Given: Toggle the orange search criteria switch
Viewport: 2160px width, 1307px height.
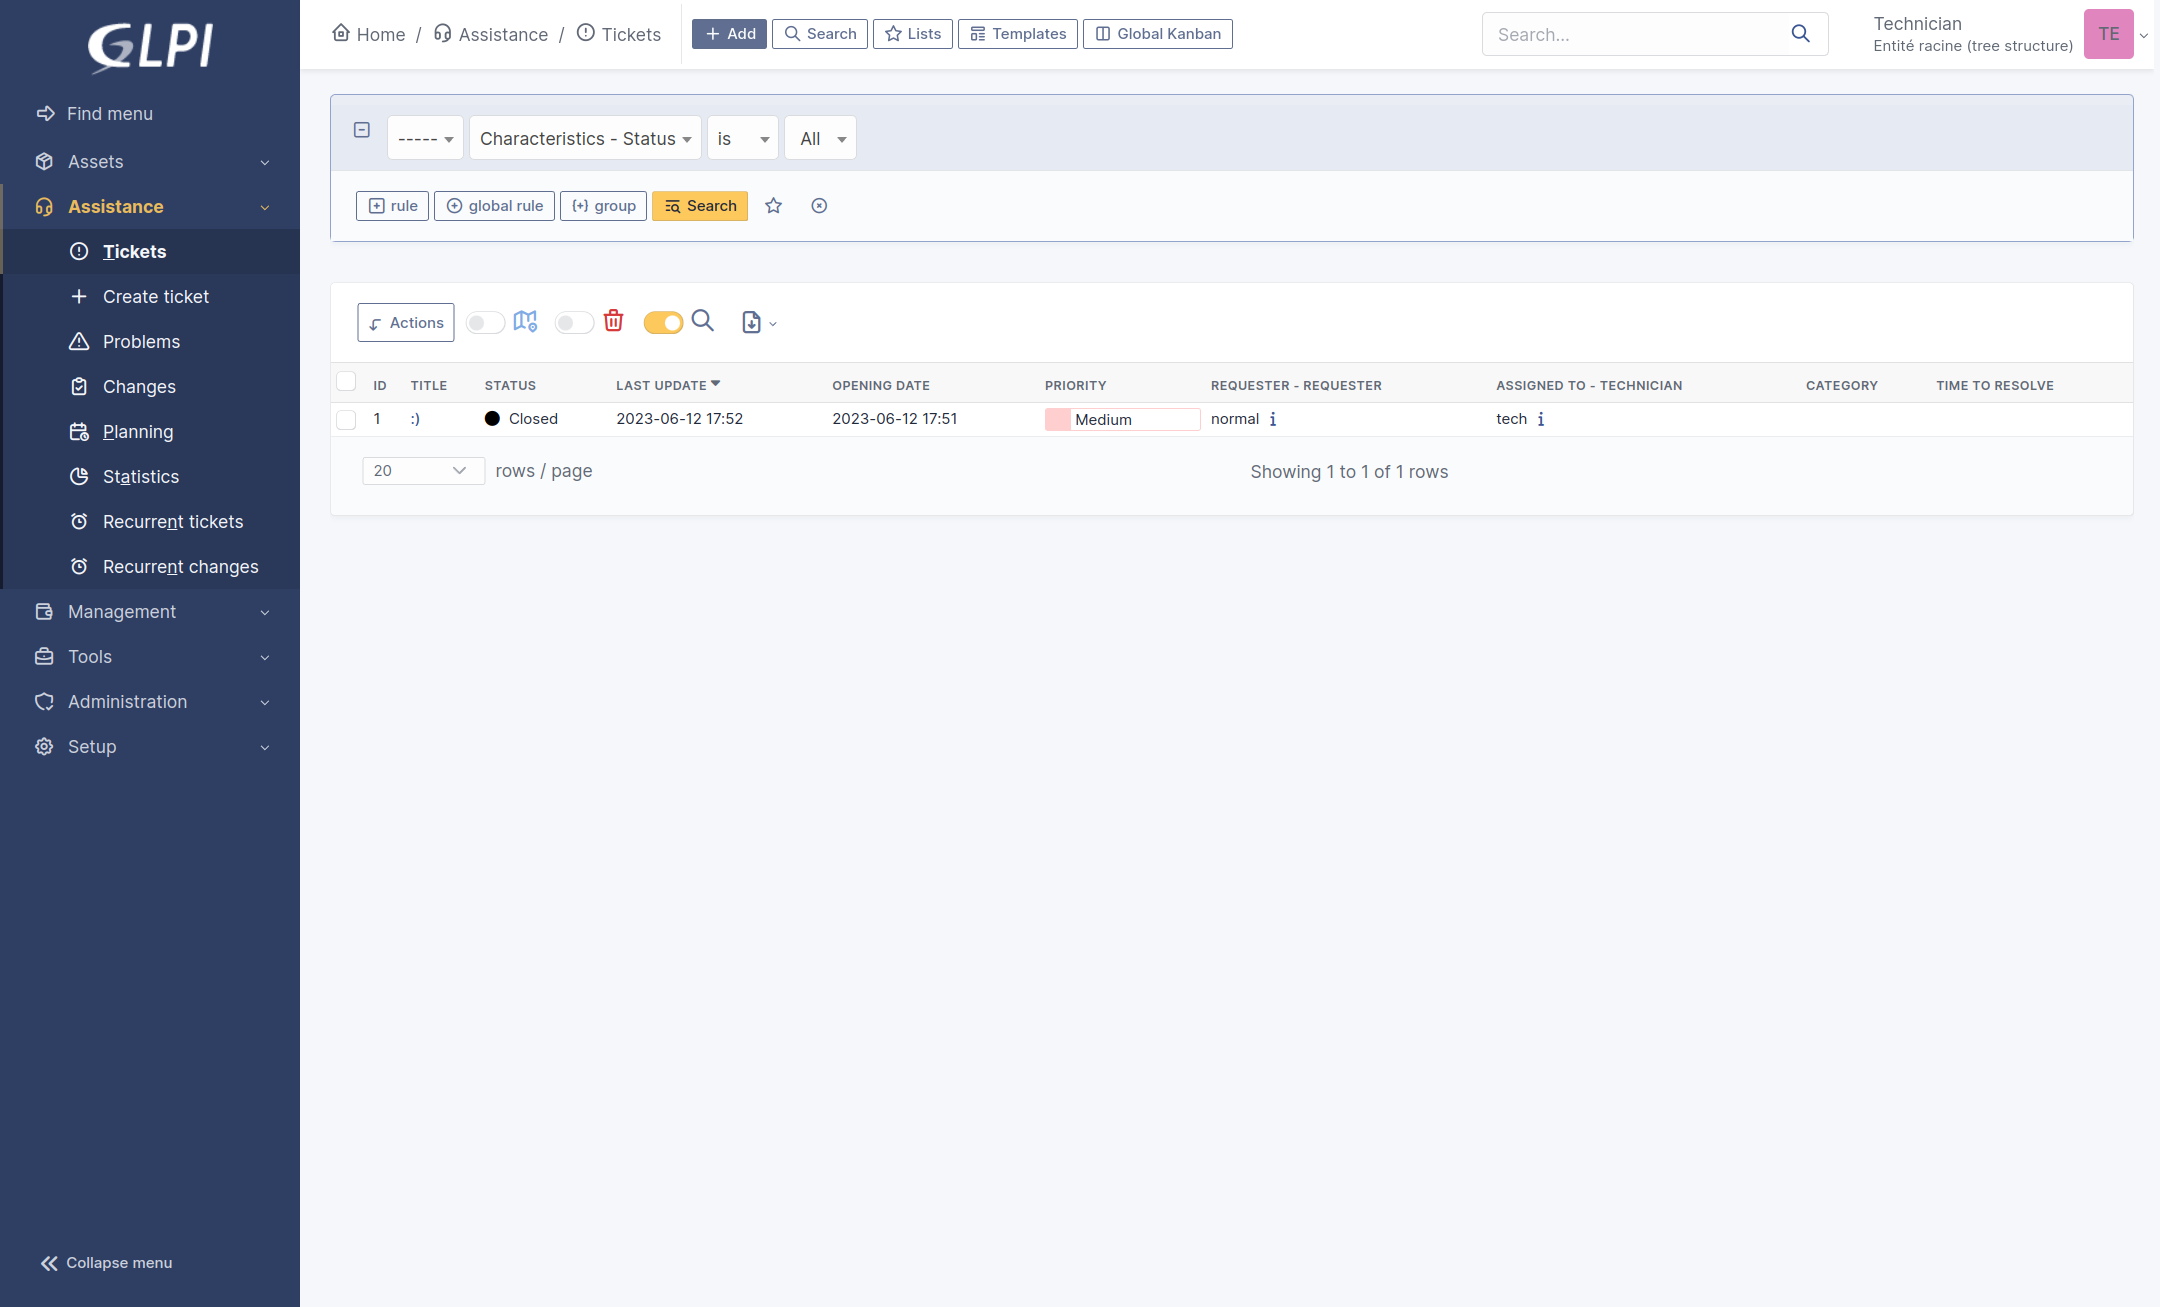Looking at the screenshot, I should (x=662, y=322).
